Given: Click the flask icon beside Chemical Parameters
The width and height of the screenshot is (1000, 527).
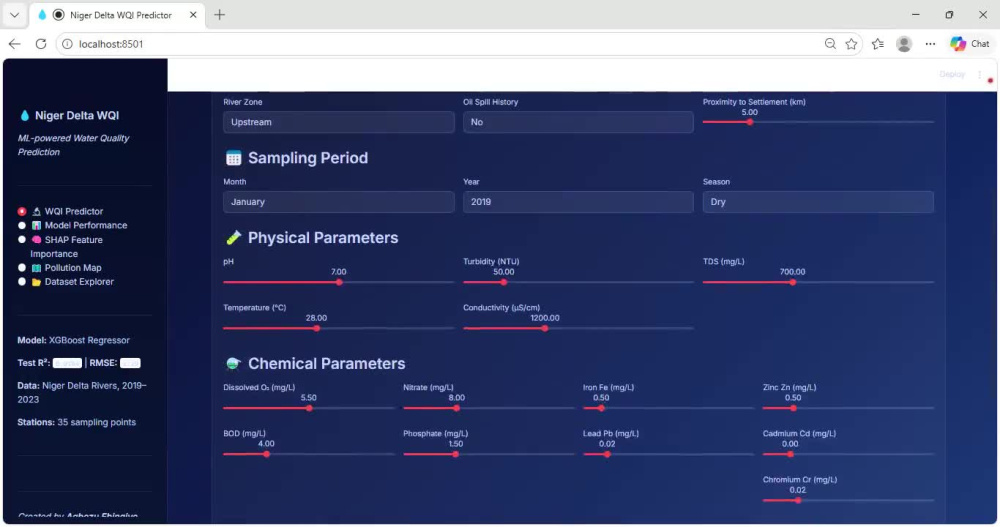Looking at the screenshot, I should point(233,364).
